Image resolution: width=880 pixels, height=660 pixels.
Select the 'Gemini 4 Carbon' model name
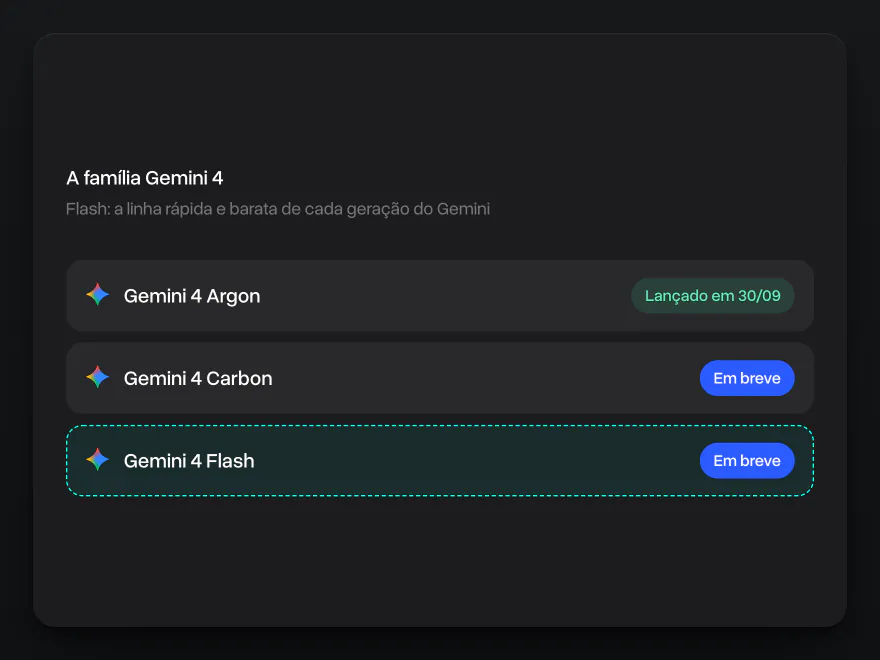(x=198, y=379)
